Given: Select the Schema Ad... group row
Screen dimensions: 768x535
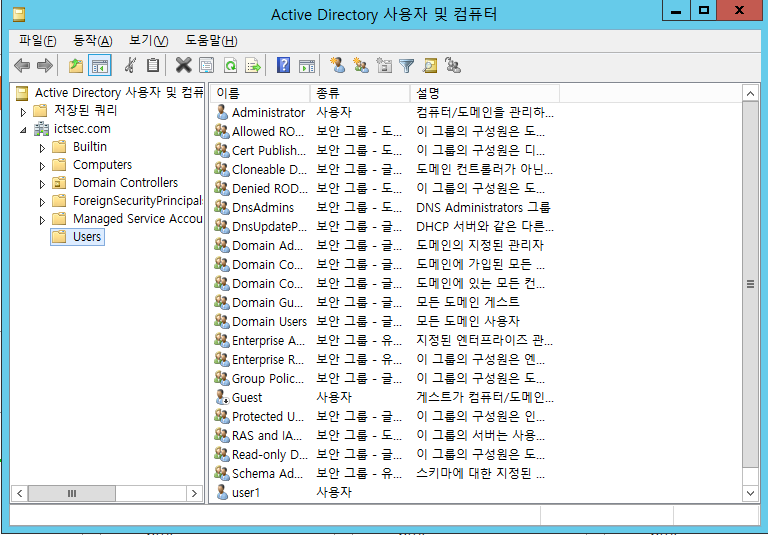Looking at the screenshot, I should [384, 473].
